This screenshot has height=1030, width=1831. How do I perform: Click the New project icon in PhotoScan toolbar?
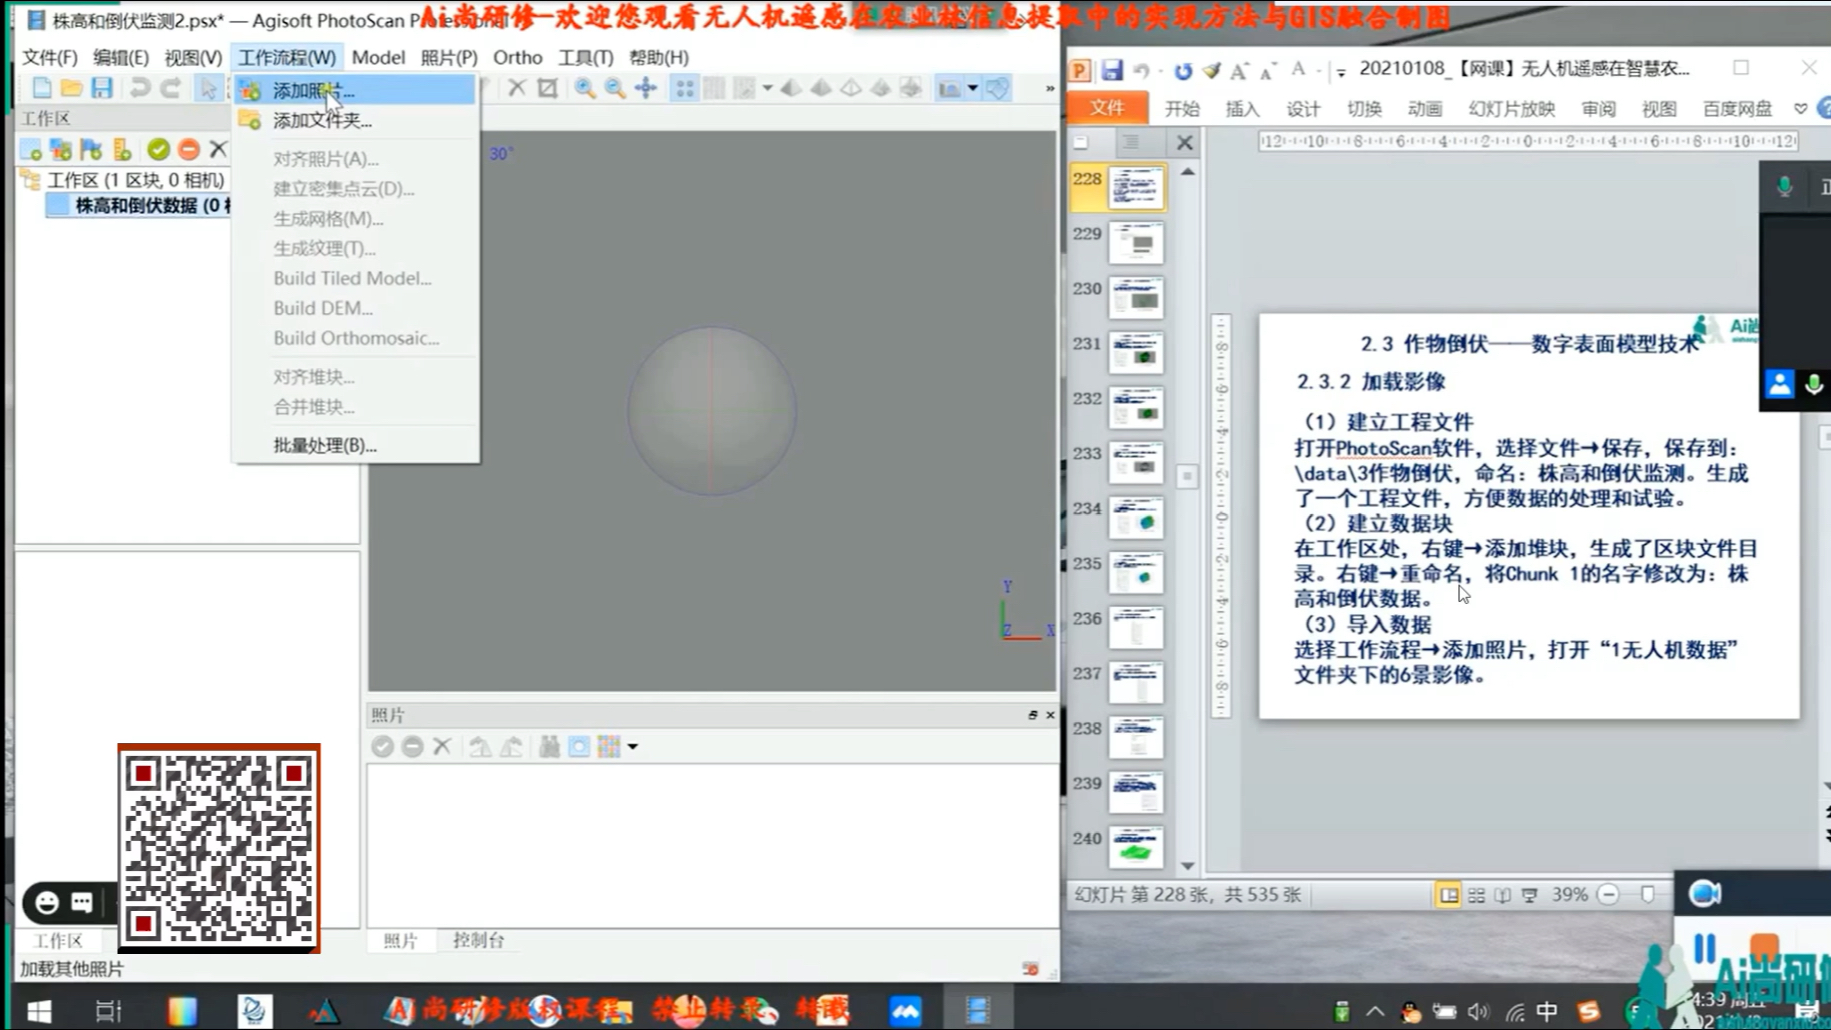tap(41, 89)
